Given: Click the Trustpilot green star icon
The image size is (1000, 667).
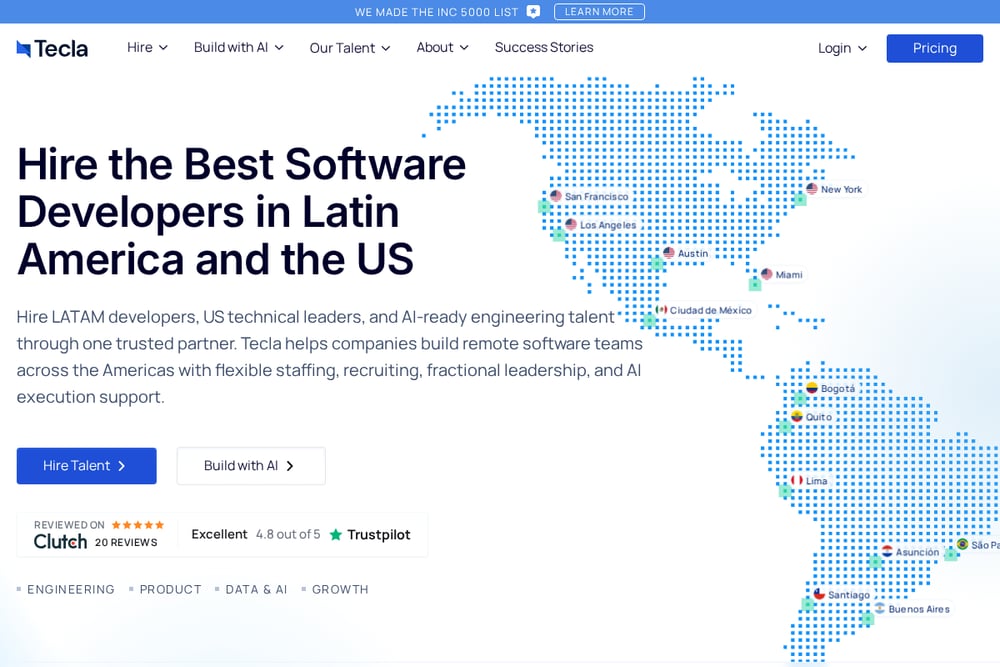Looking at the screenshot, I should [335, 534].
